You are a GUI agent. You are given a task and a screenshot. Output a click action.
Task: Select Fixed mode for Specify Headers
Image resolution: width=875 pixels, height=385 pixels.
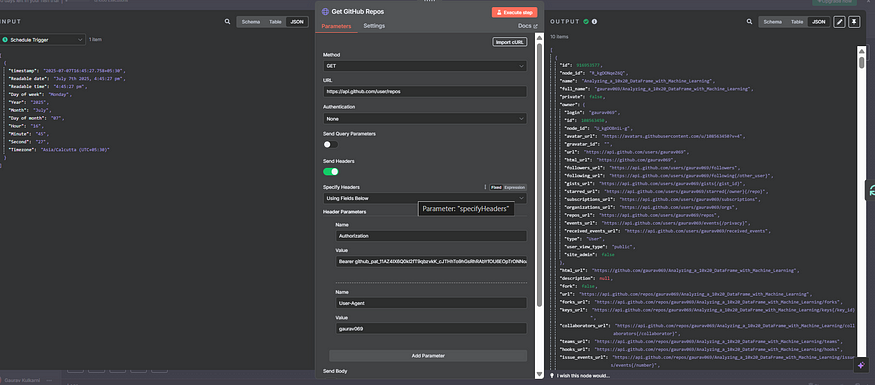point(496,187)
